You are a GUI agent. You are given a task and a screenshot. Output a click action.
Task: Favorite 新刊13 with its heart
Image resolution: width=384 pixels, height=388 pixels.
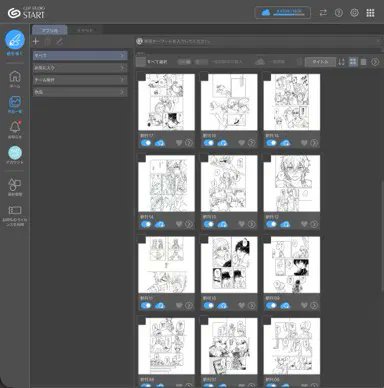click(242, 224)
